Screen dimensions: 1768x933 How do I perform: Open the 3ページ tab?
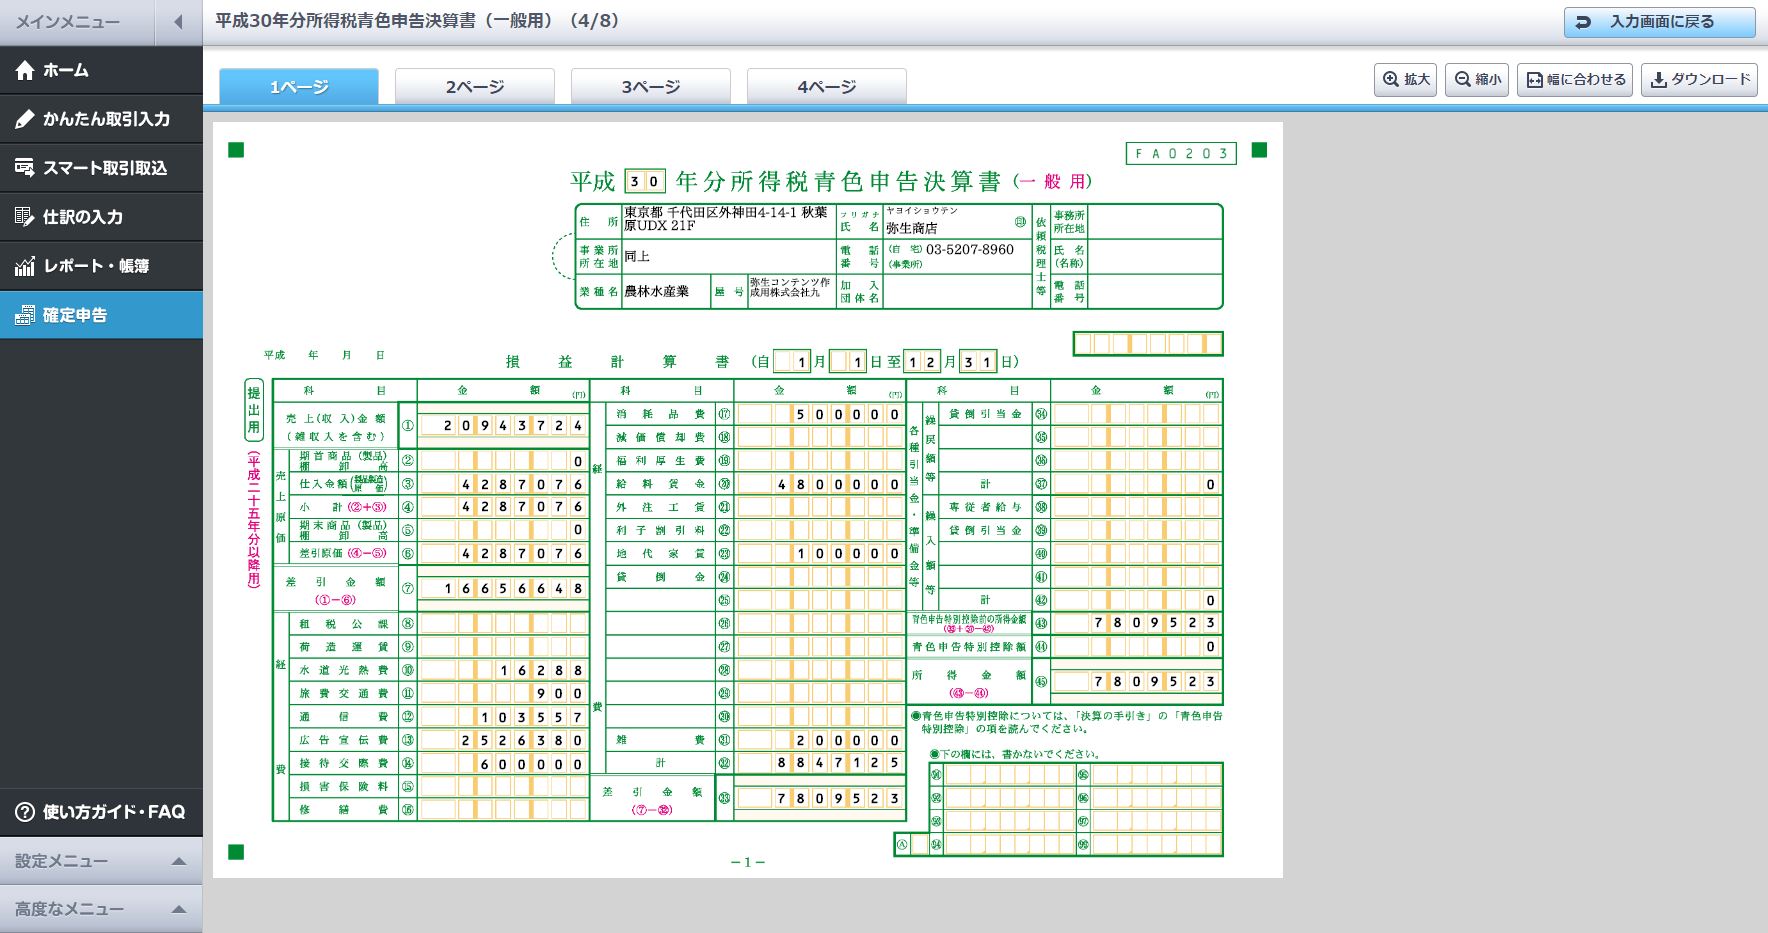point(651,87)
